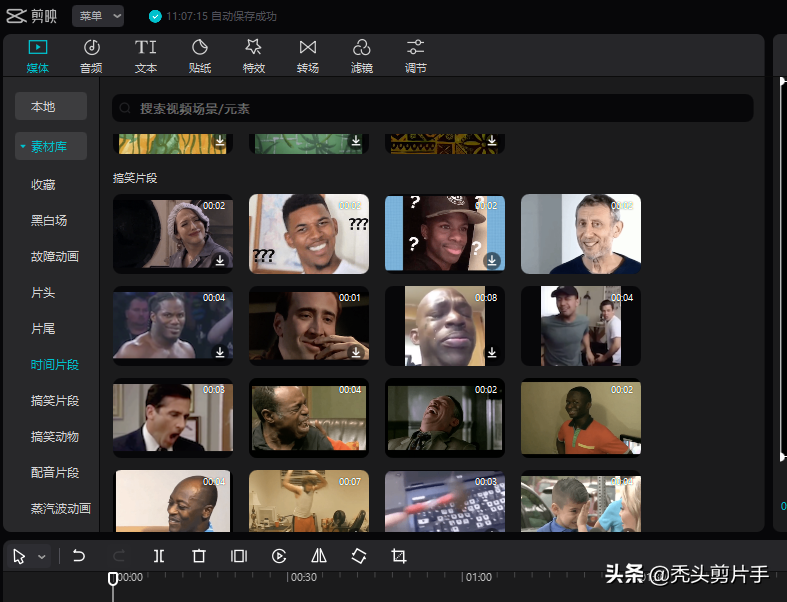Click the split clip tool
The image size is (787, 602).
click(159, 556)
